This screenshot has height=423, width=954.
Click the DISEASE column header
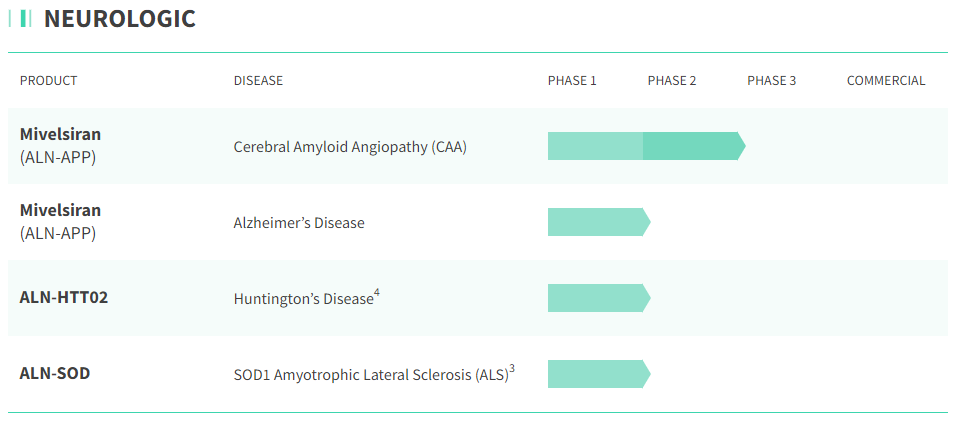pyautogui.click(x=258, y=81)
